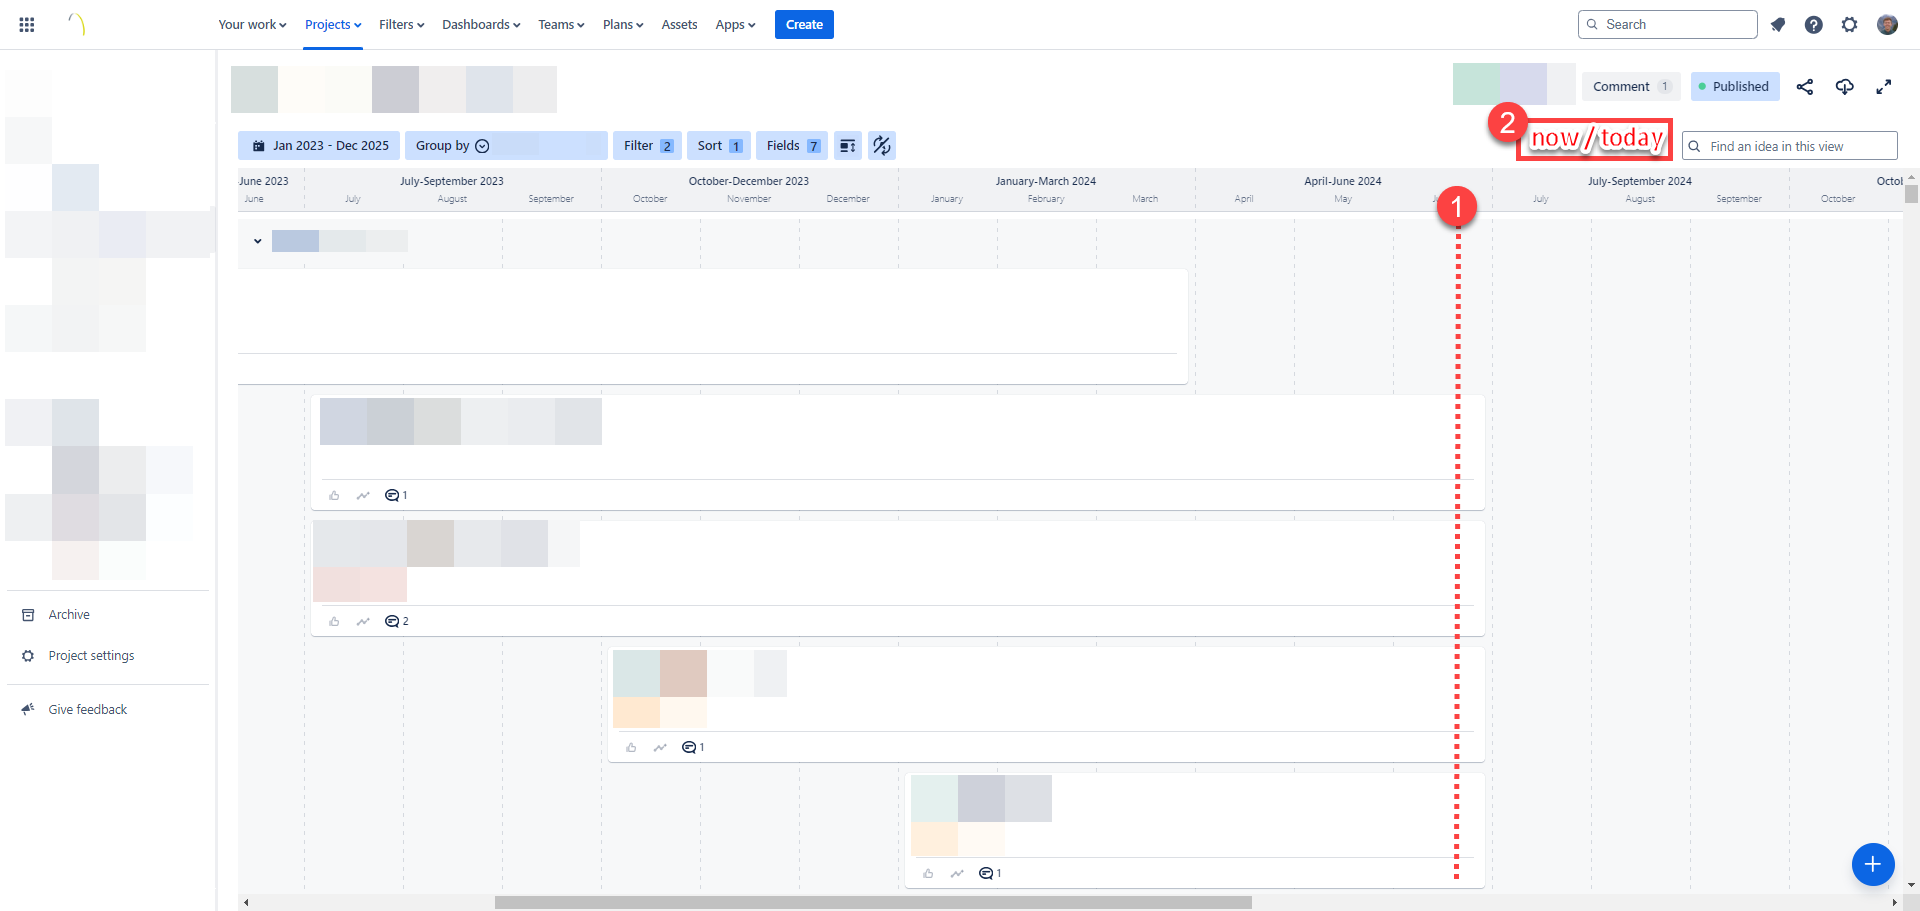
Task: Collapse the first group with the chevron
Action: [258, 241]
